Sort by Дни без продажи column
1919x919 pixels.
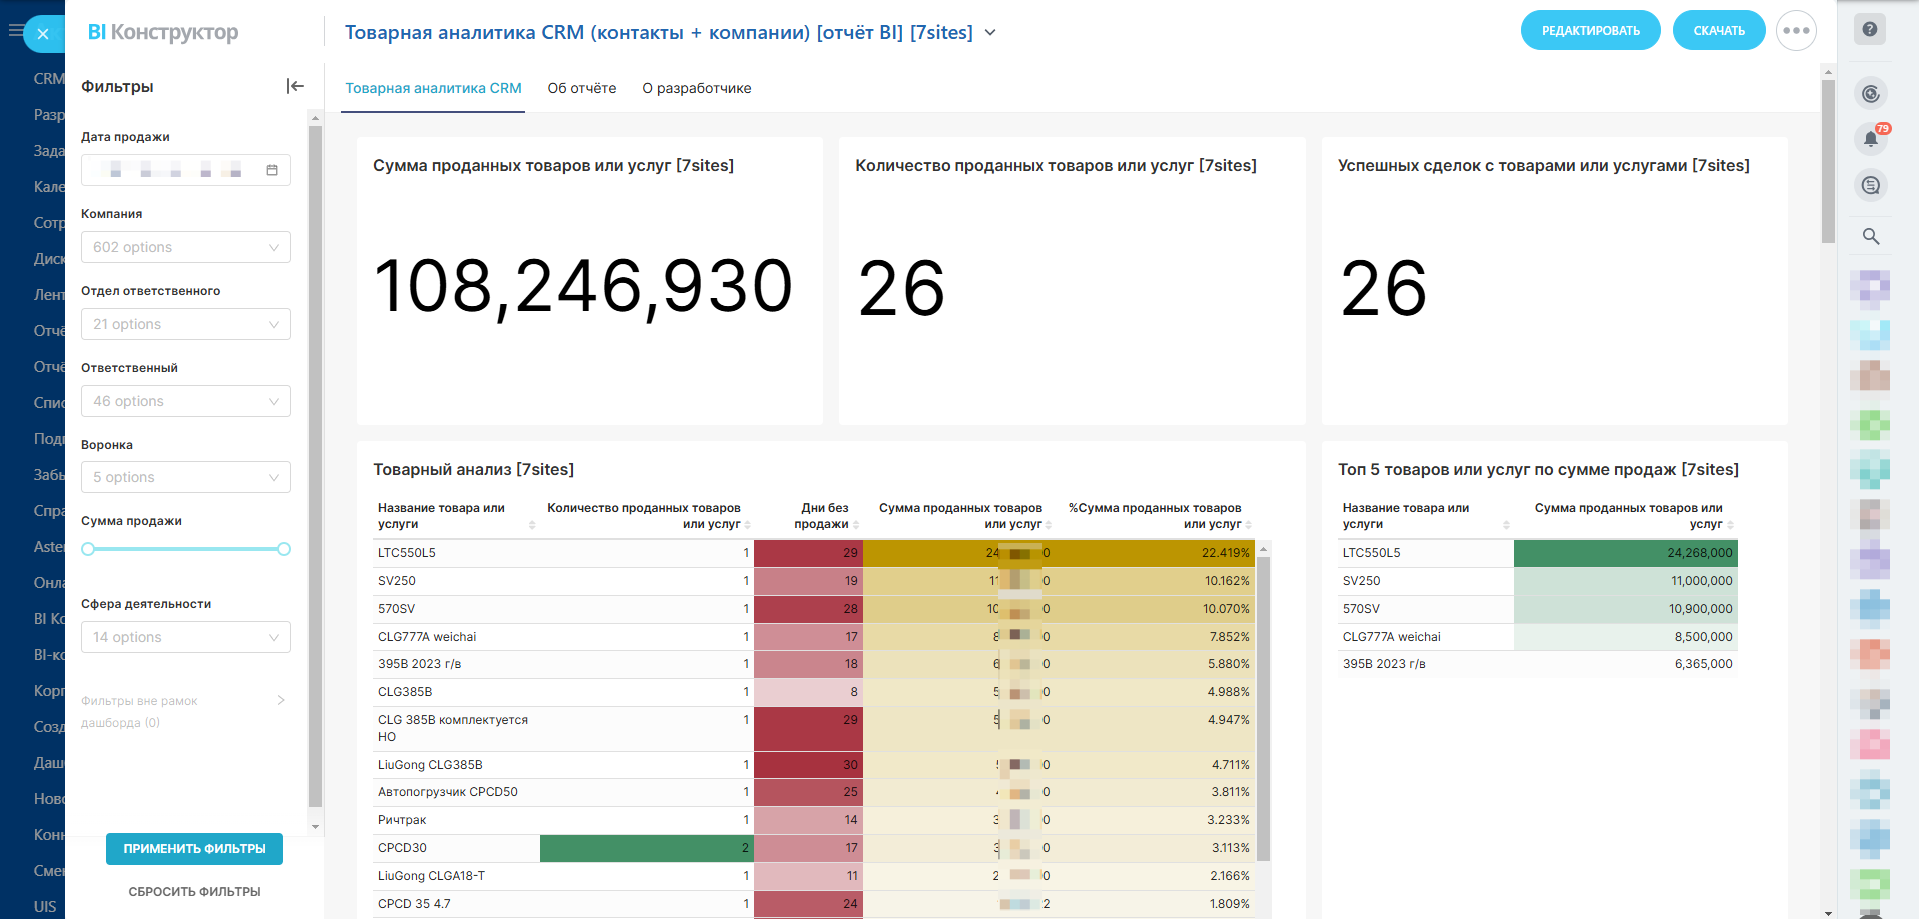[856, 525]
